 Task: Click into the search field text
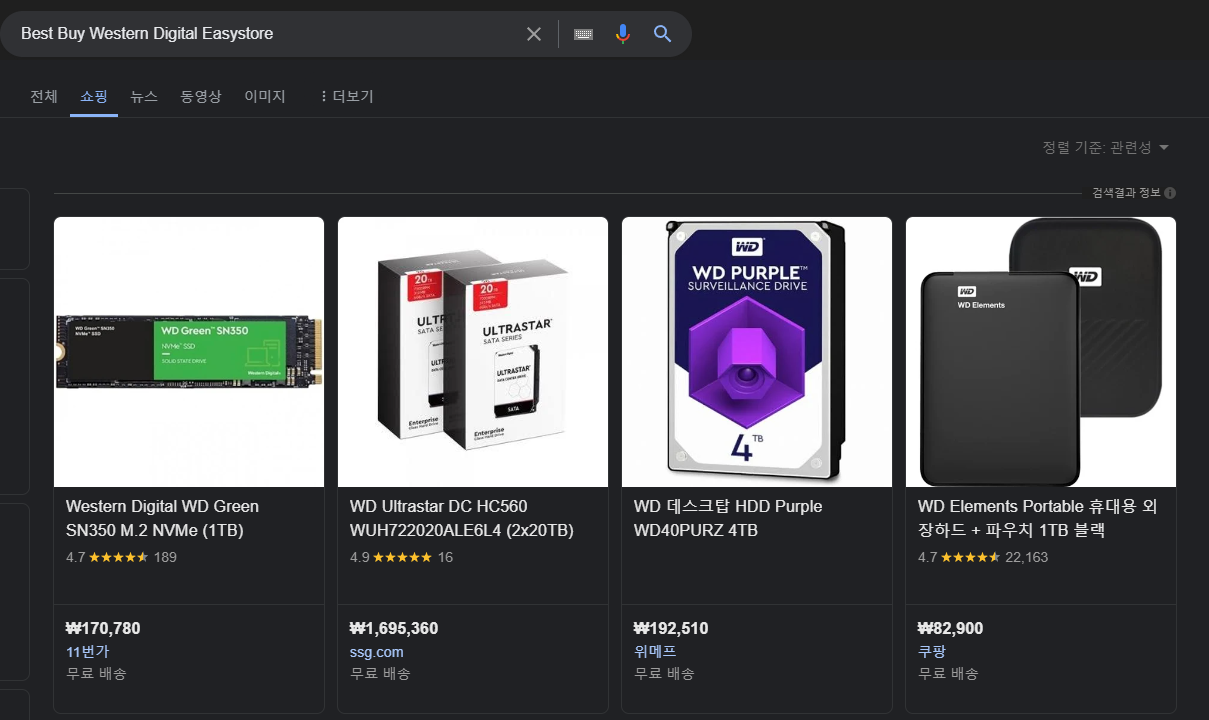(147, 34)
